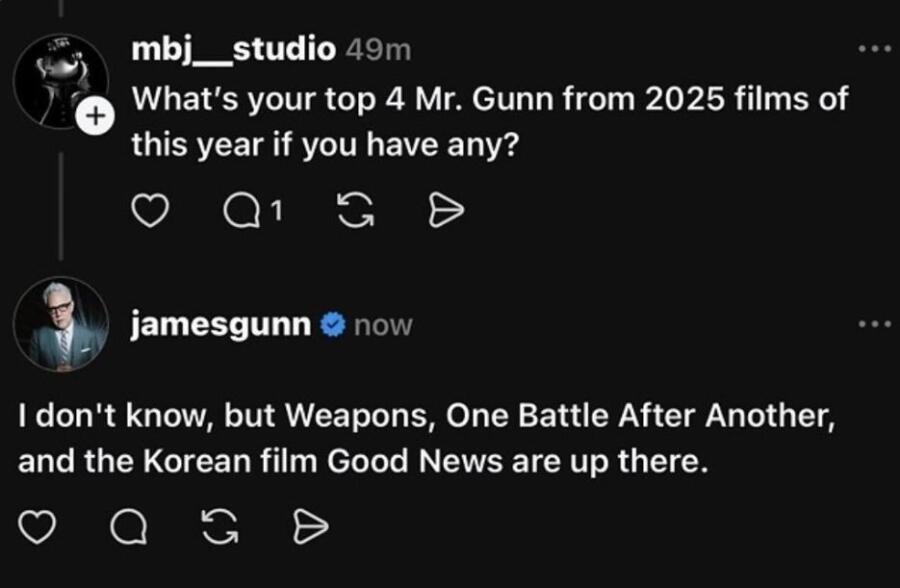Image resolution: width=900 pixels, height=588 pixels.
Task: Open more options for jamesgunn reply
Action: pos(874,324)
